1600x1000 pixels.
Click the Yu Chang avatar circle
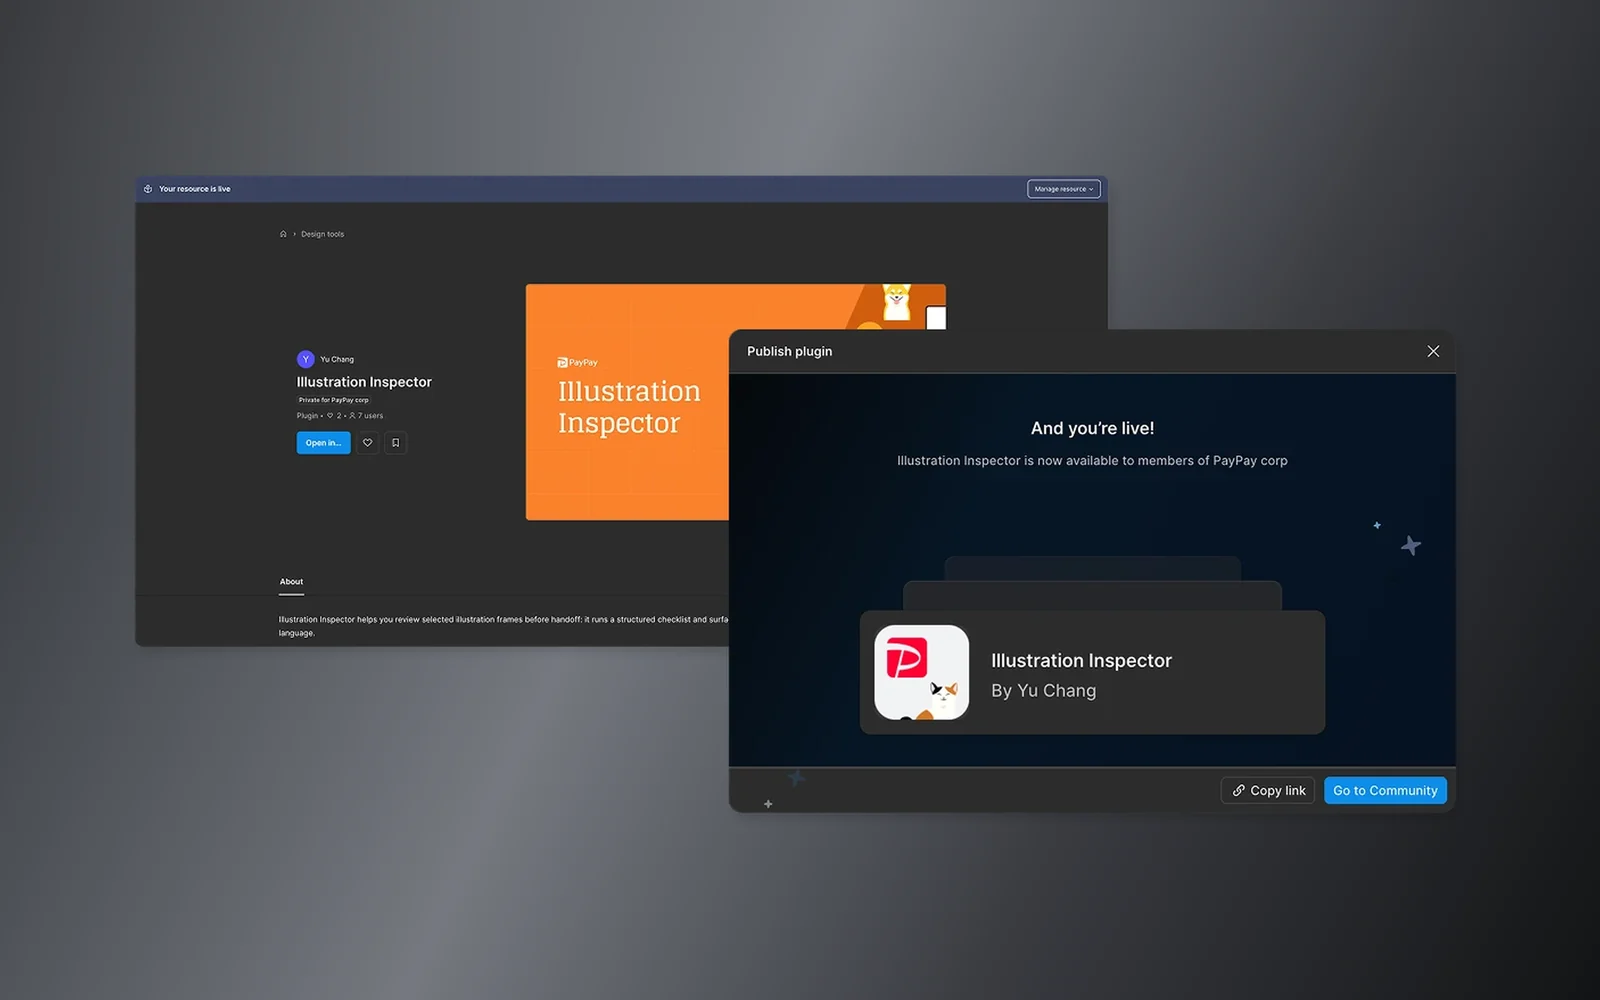(306, 359)
